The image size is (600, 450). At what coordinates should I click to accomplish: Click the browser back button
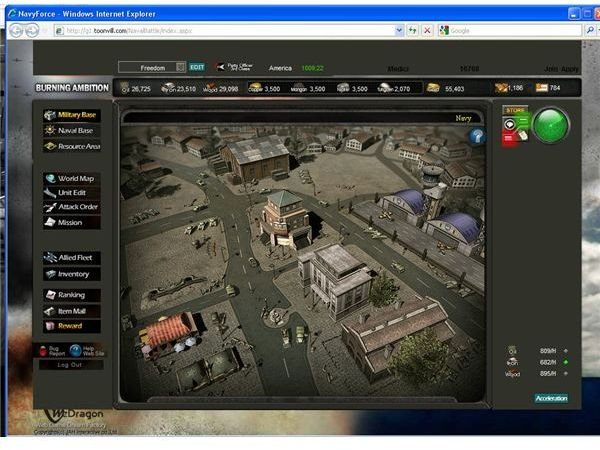[16, 30]
